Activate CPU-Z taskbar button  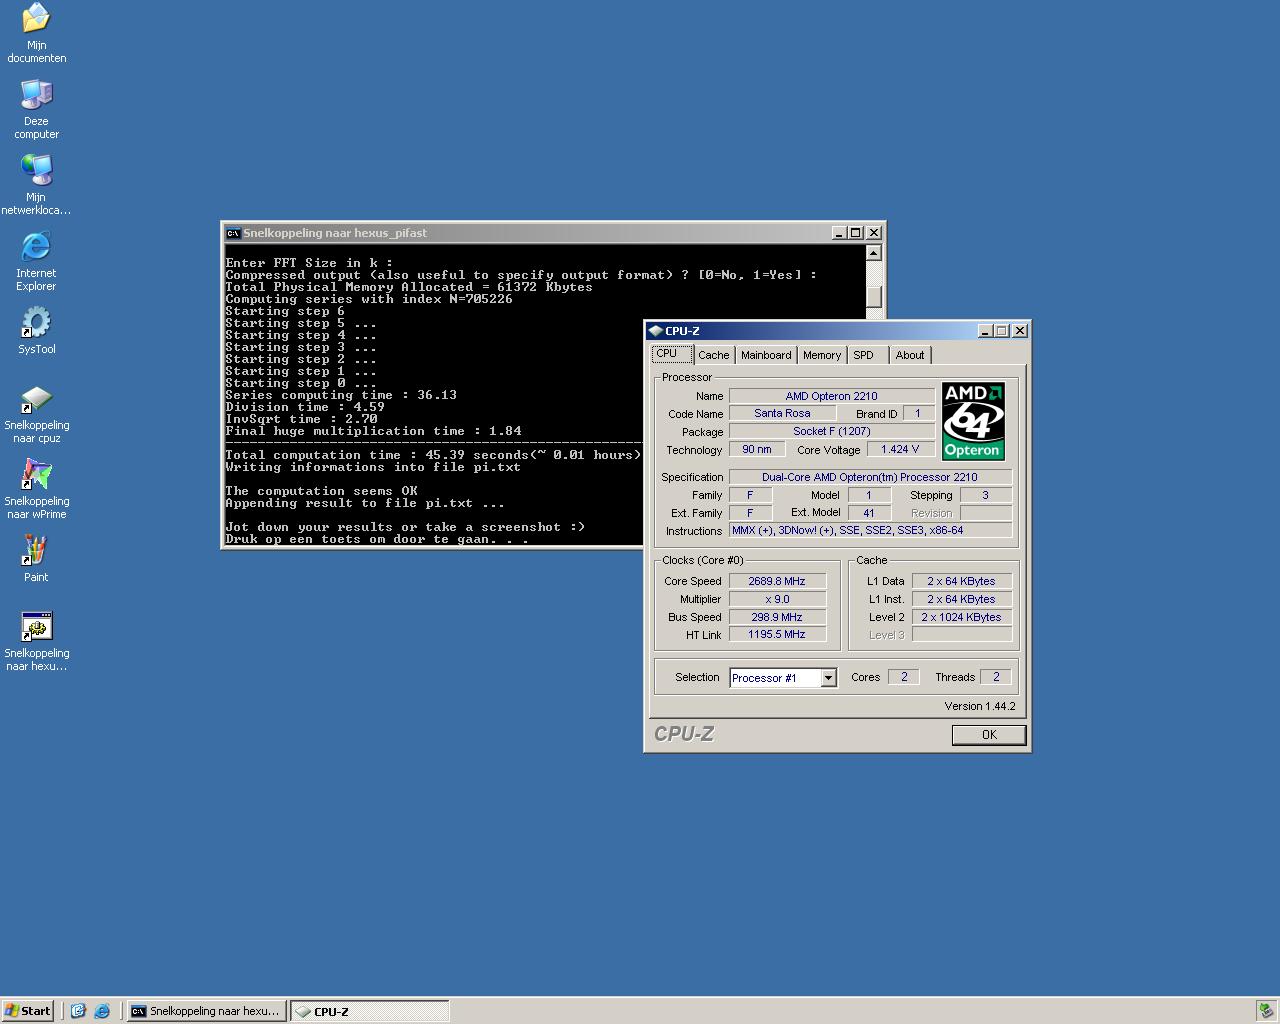370,1011
